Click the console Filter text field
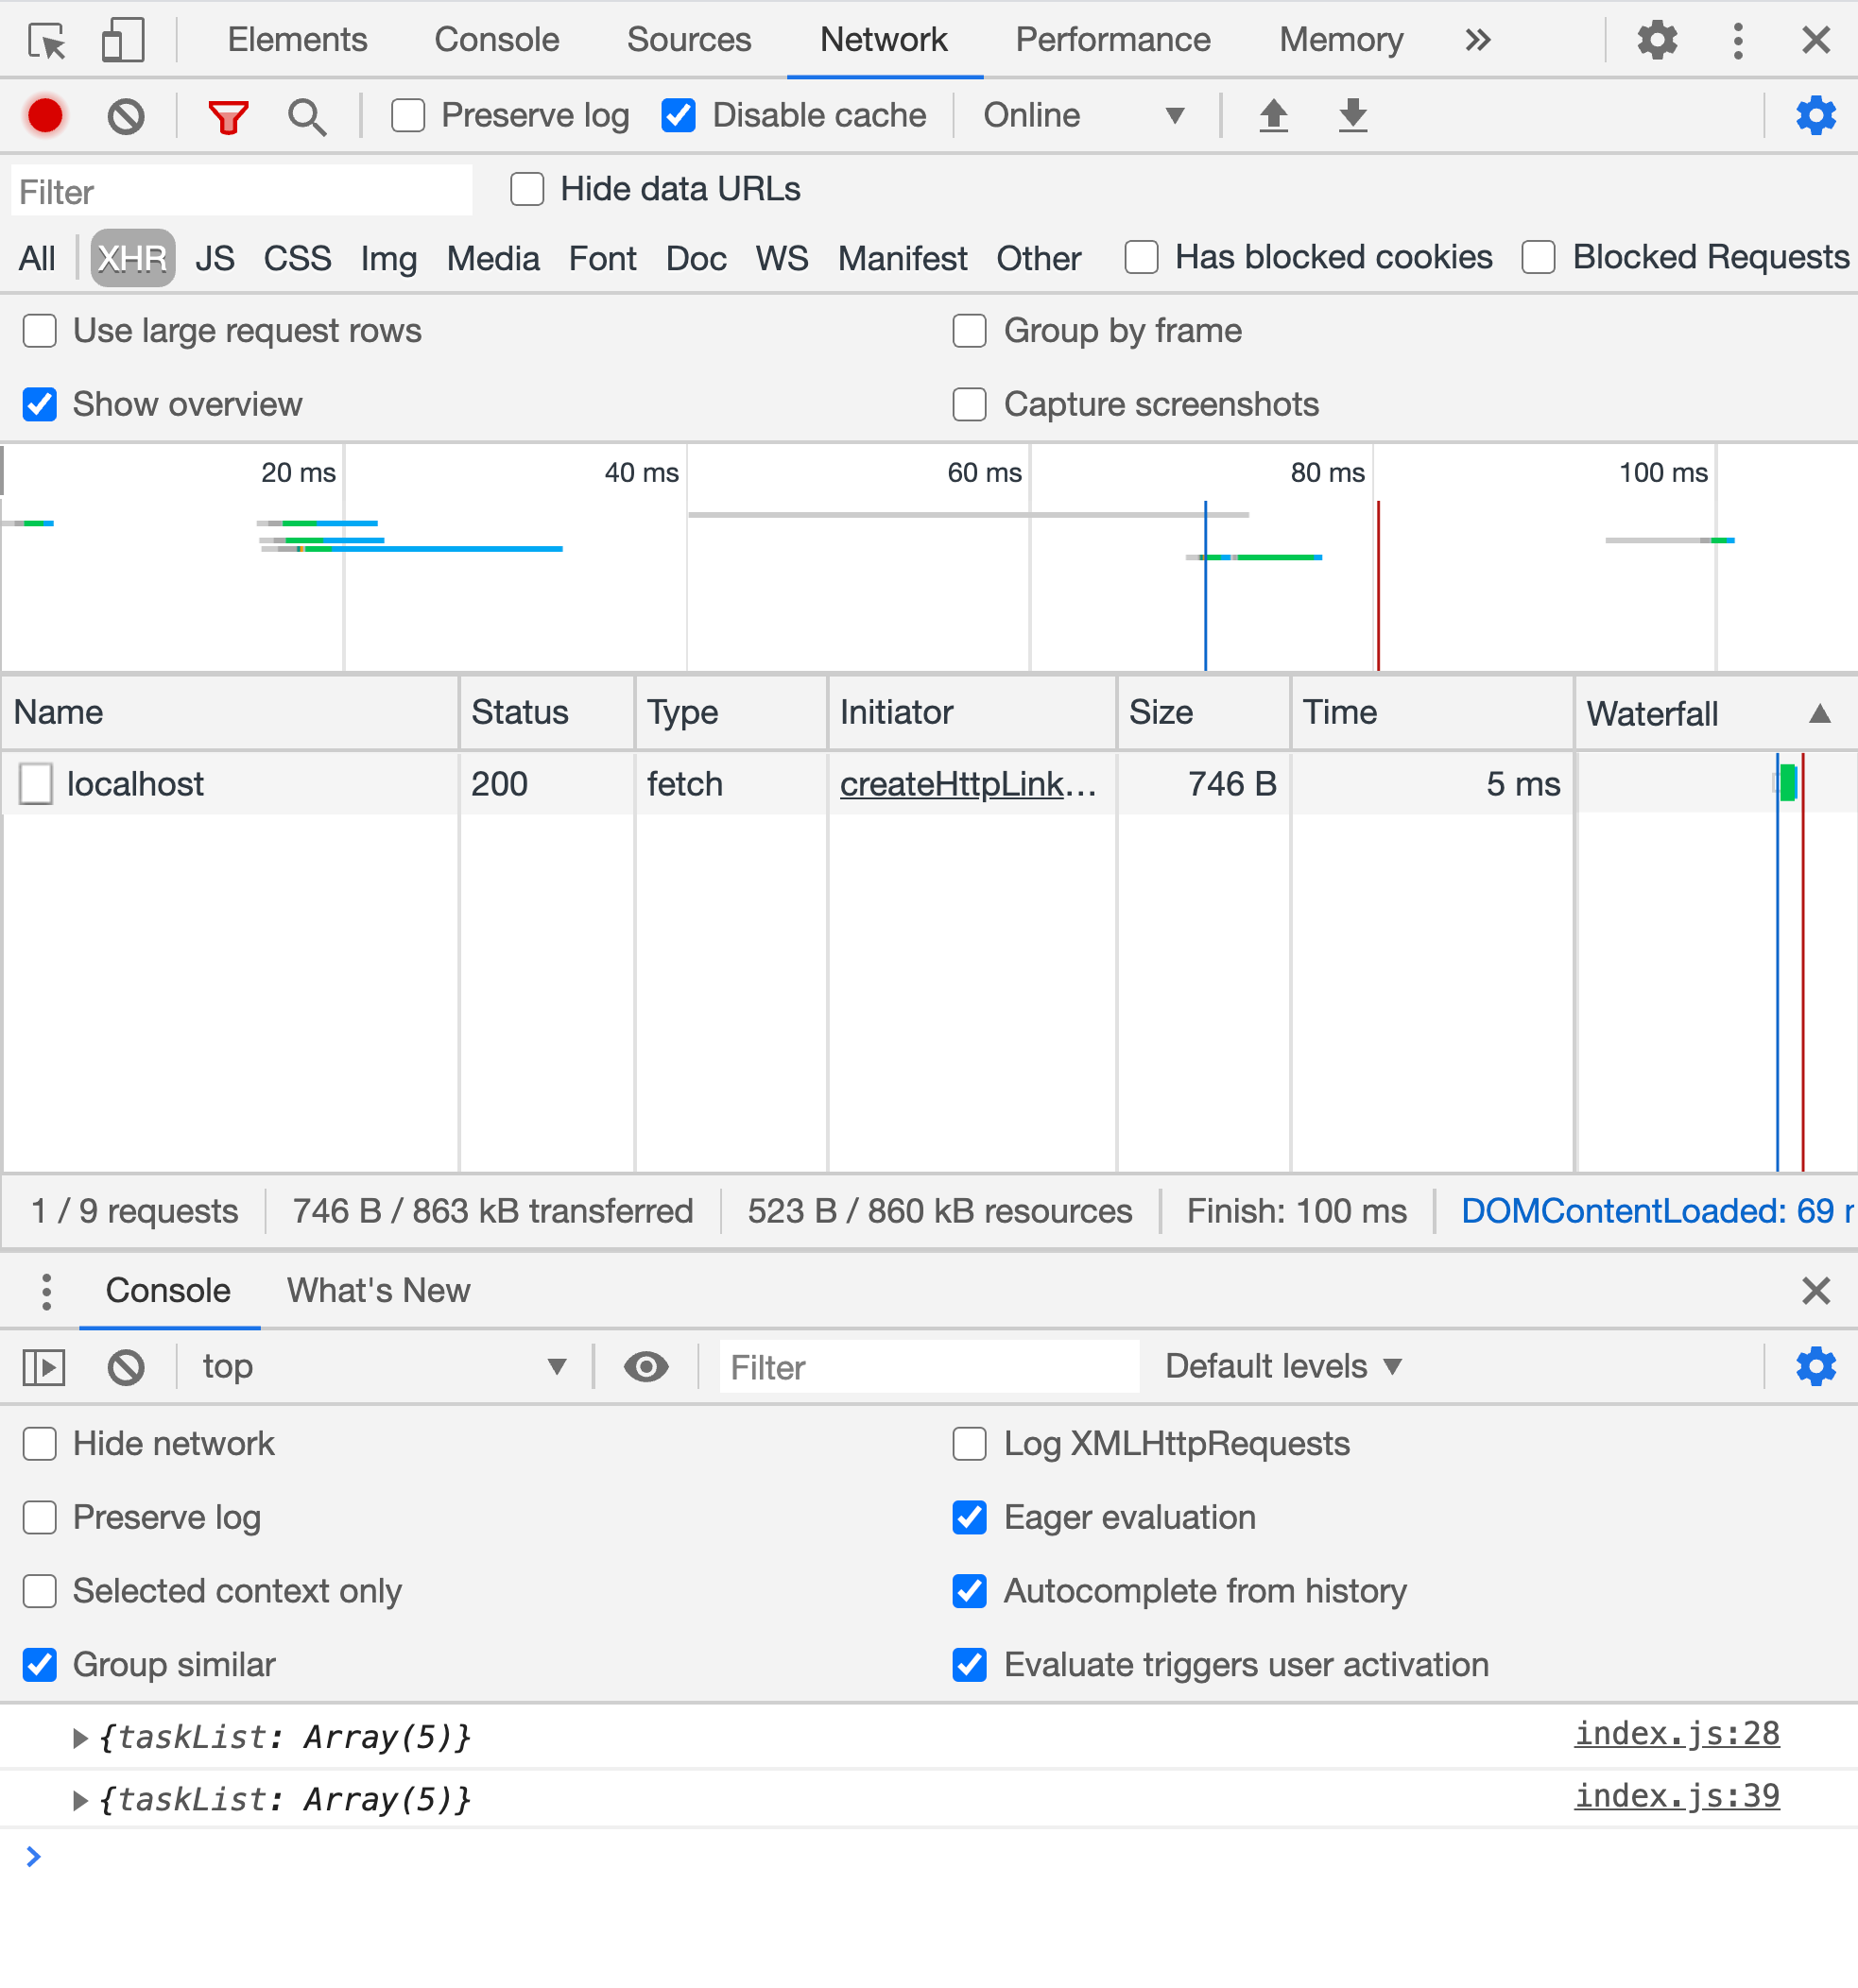This screenshot has width=1858, height=1988. [929, 1367]
